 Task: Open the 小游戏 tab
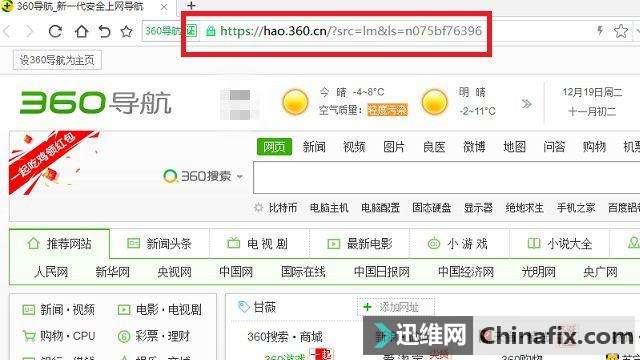click(459, 244)
